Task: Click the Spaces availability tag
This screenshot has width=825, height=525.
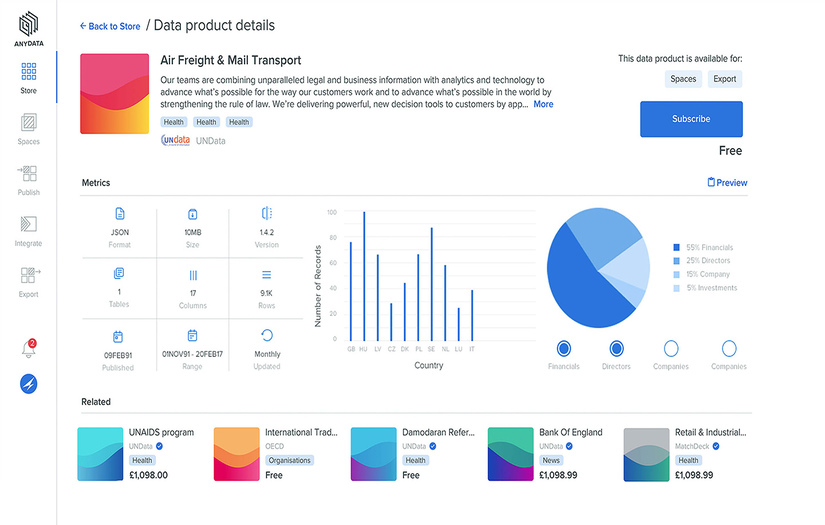Action: (x=683, y=79)
